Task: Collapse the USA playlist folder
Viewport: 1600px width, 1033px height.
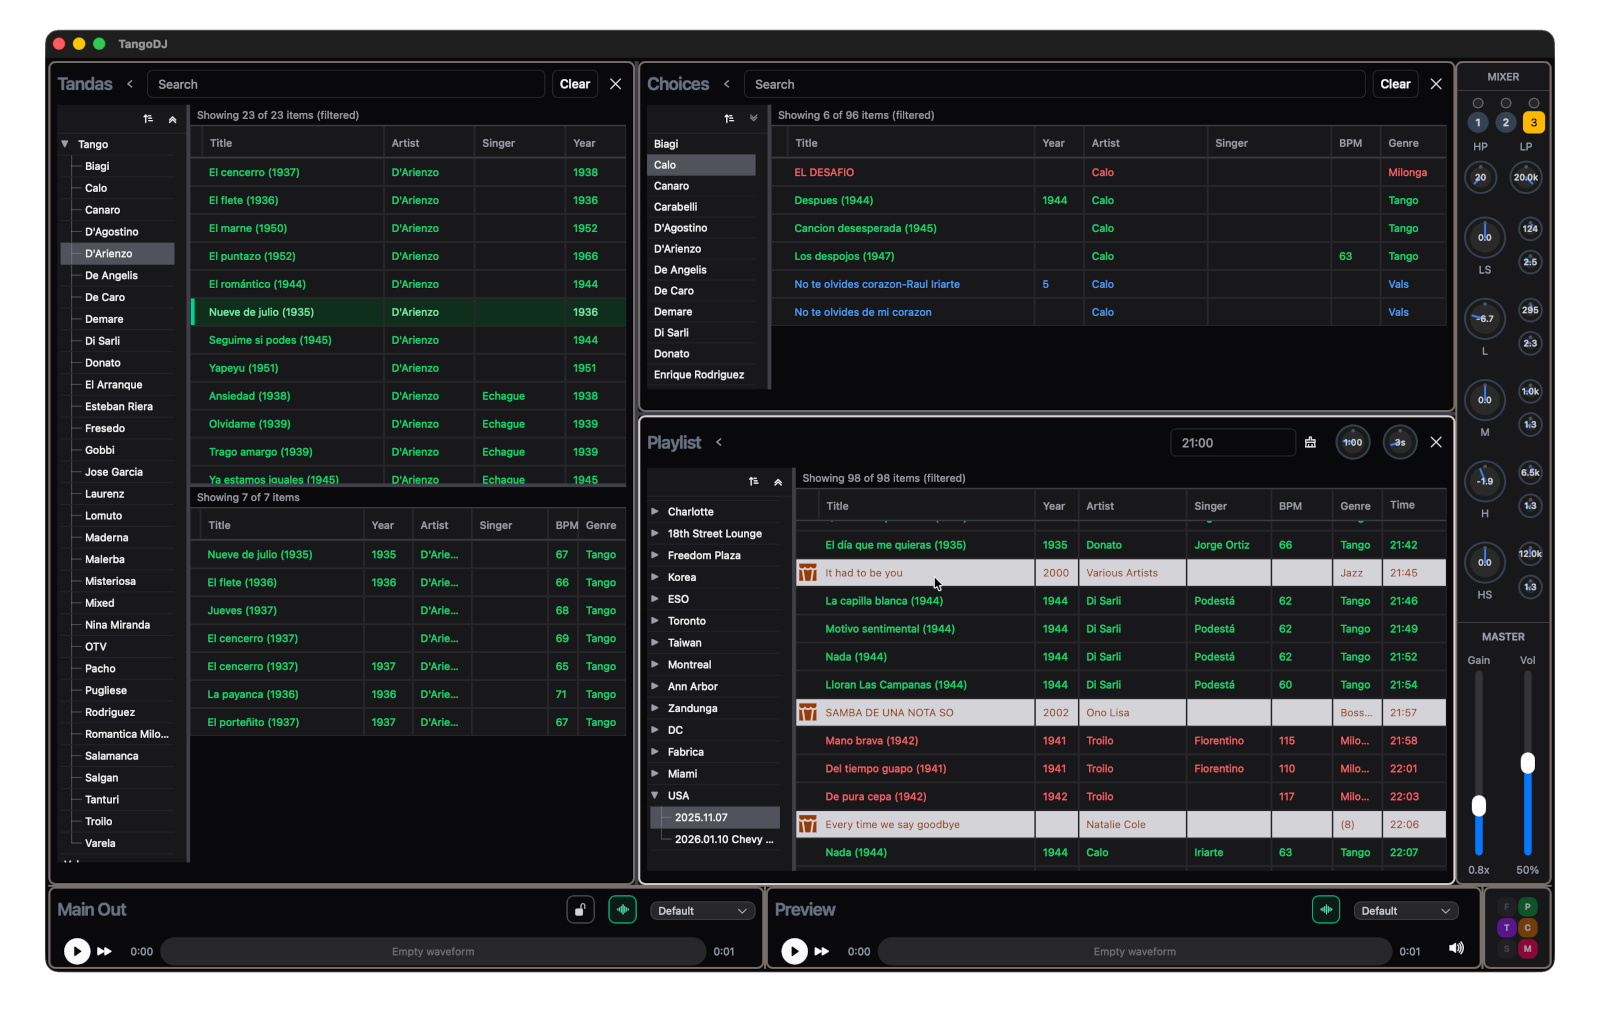Action: [x=655, y=796]
